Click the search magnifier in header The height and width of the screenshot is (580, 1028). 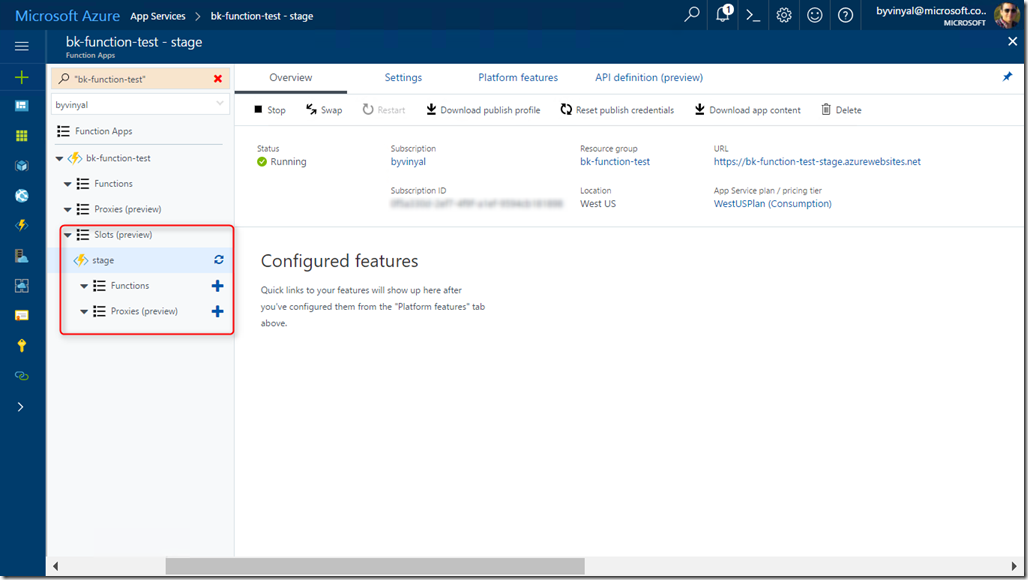[692, 15]
